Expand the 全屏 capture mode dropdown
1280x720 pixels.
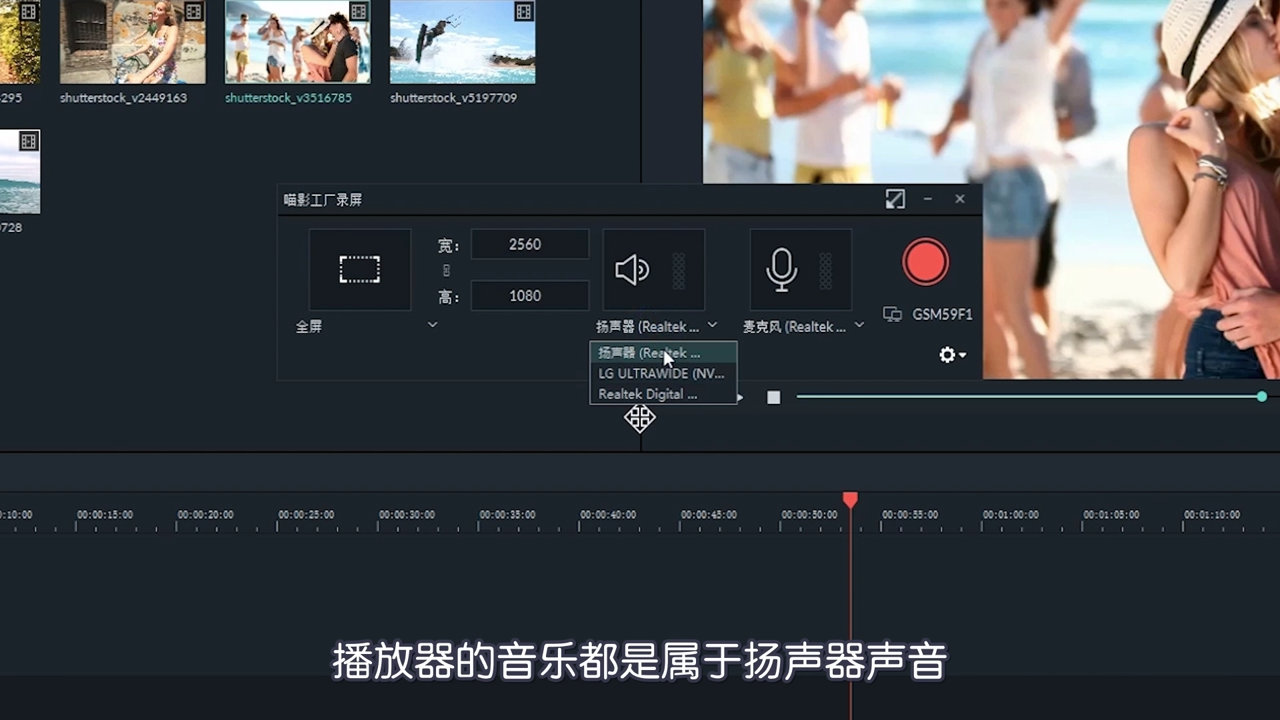(x=432, y=325)
